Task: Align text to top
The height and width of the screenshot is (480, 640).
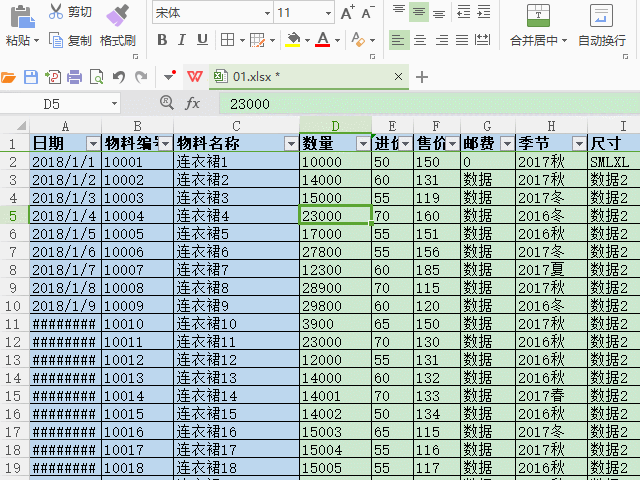Action: [399, 11]
